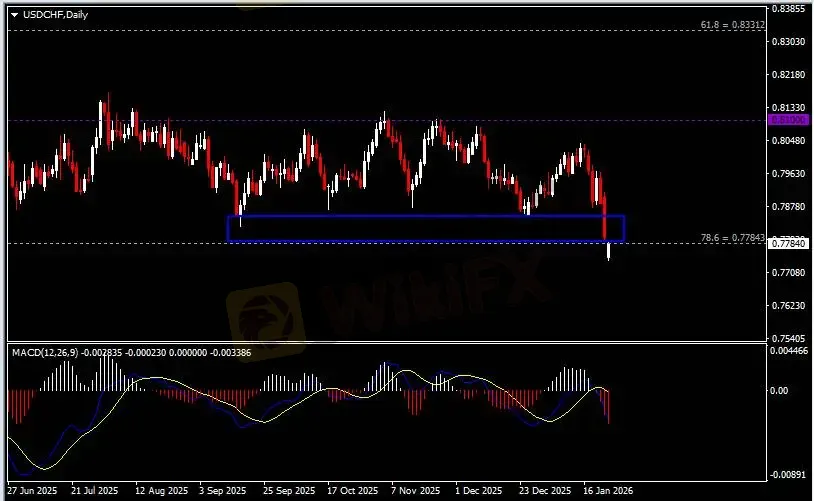
Task: Select the 0.79630 price axis label
Action: pyautogui.click(x=789, y=174)
